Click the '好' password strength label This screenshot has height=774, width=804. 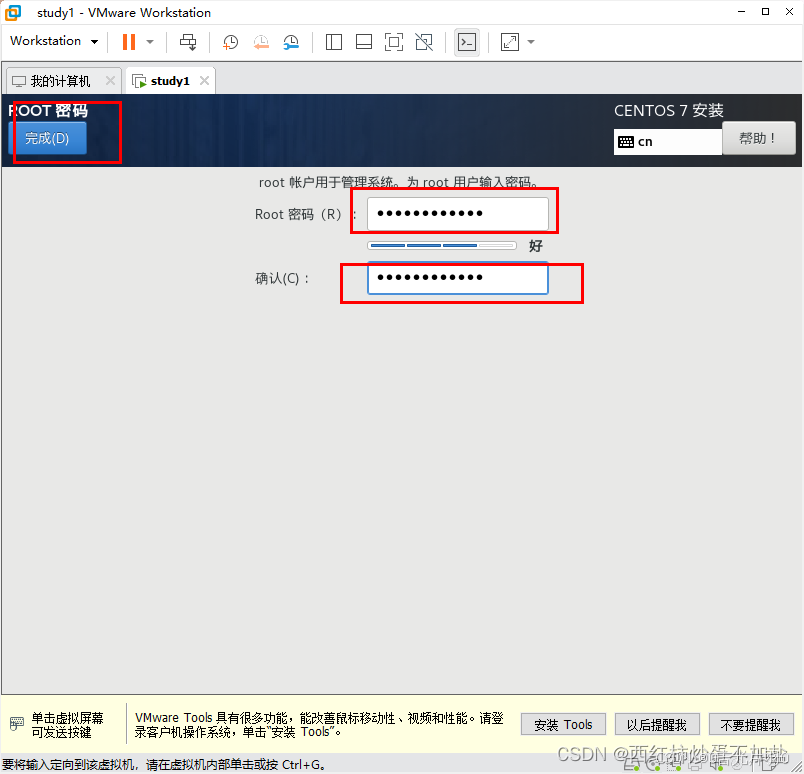pos(536,246)
